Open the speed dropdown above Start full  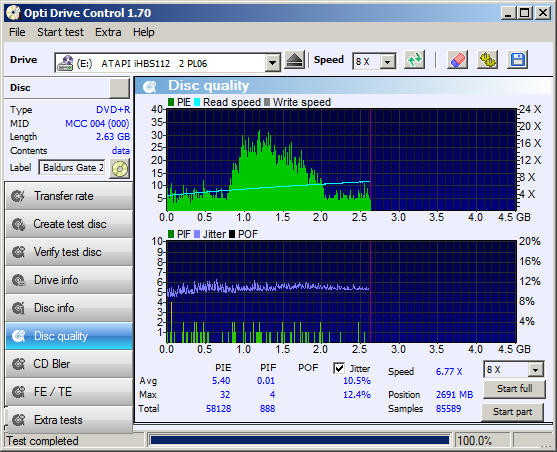(x=535, y=370)
